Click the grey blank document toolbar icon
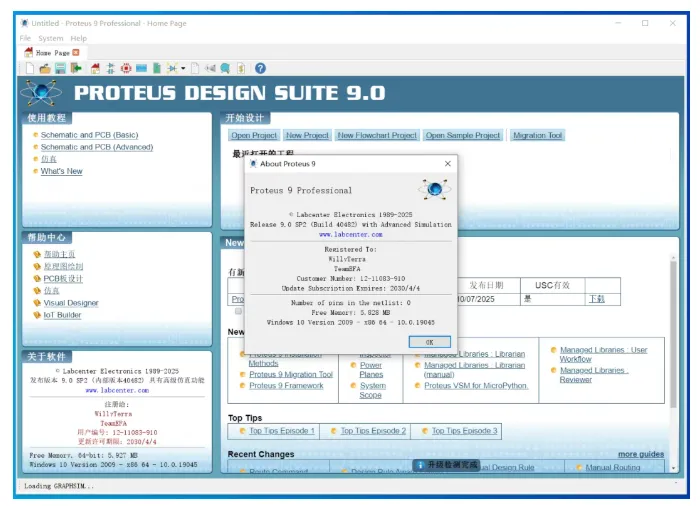Image resolution: width=700 pixels, height=506 pixels. coord(195,68)
